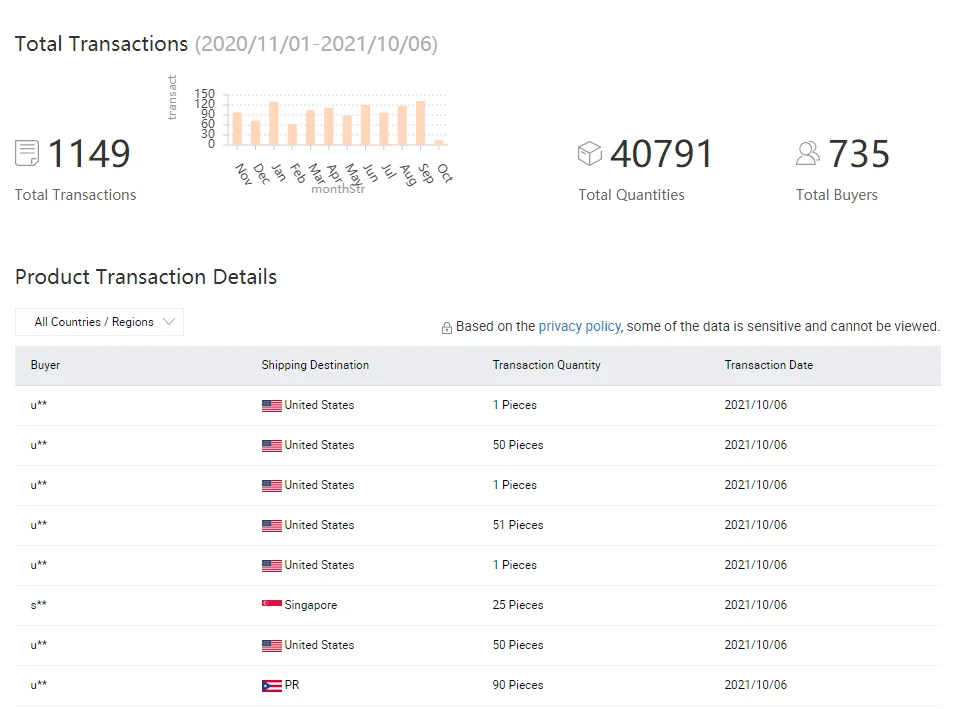Click the January bar in the chart
This screenshot has width=955, height=709.
[273, 123]
